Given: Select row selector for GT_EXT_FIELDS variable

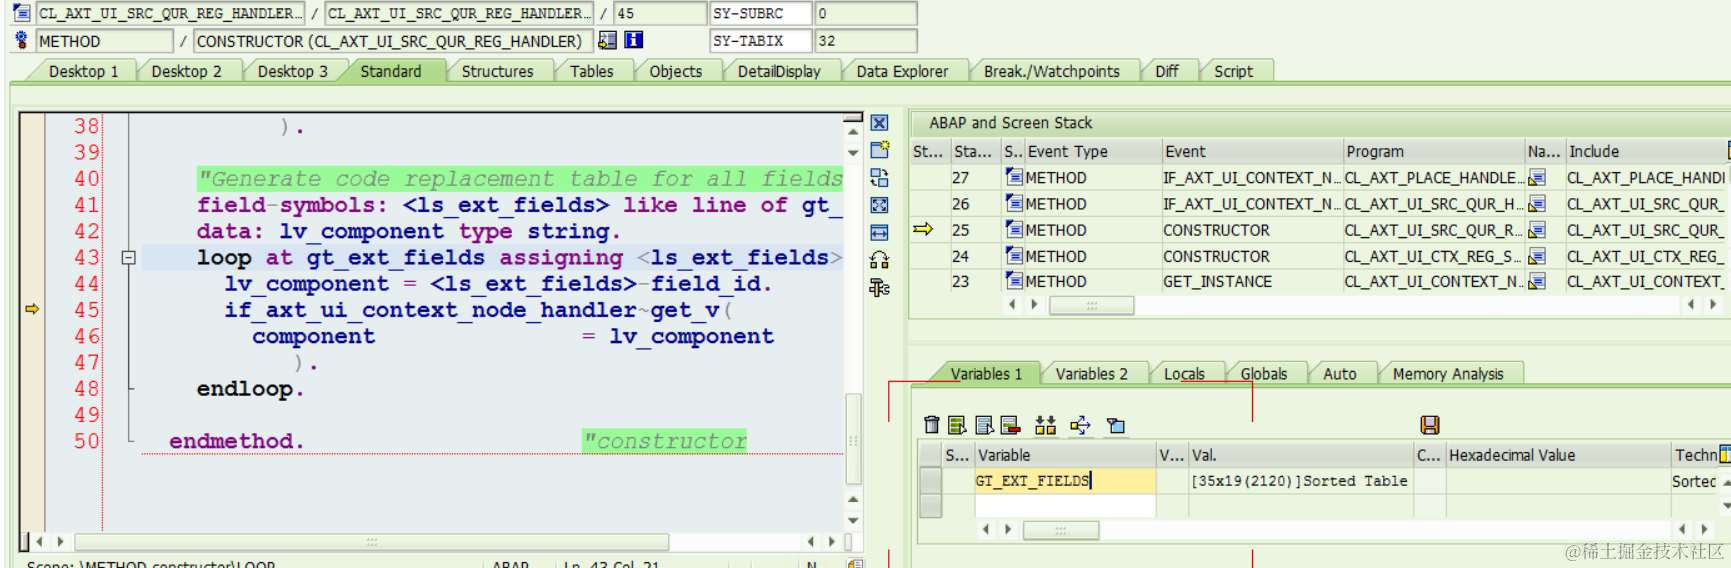Looking at the screenshot, I should click(930, 481).
